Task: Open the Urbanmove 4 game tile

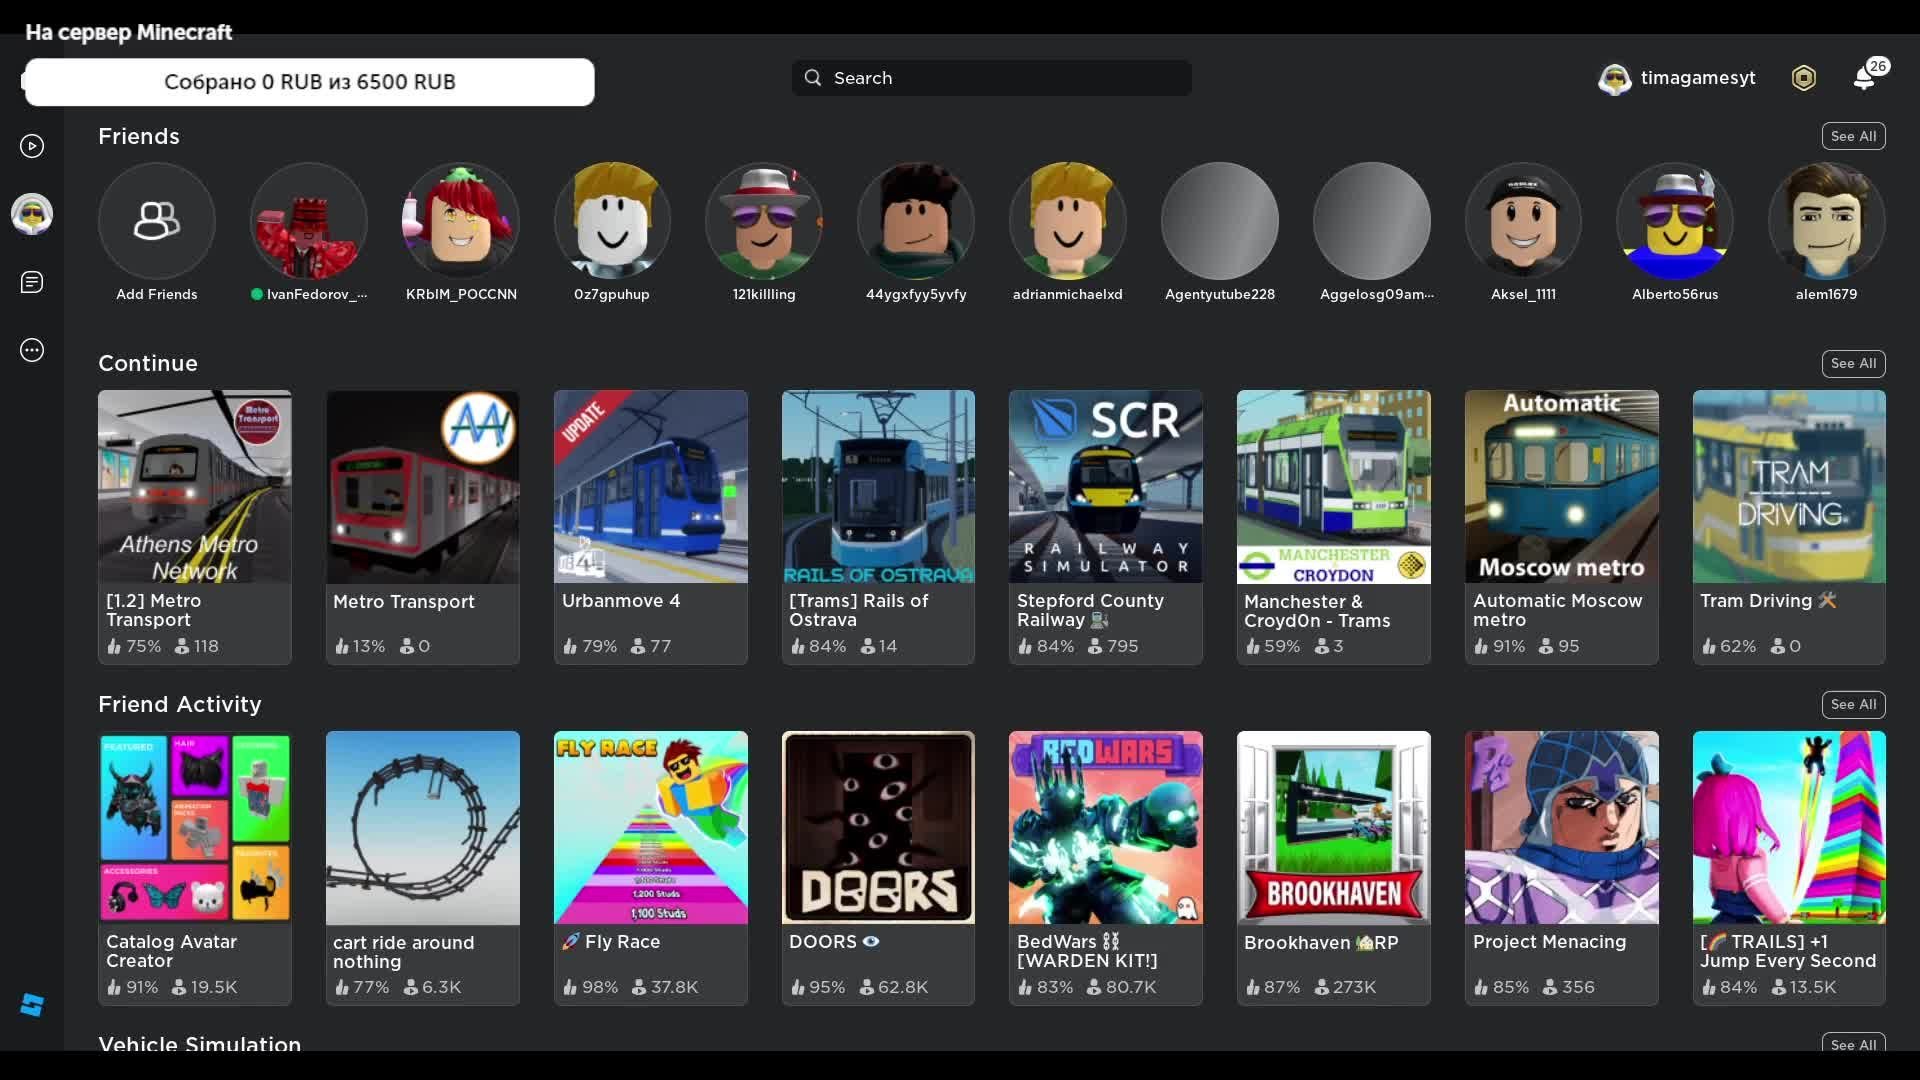Action: click(x=650, y=487)
